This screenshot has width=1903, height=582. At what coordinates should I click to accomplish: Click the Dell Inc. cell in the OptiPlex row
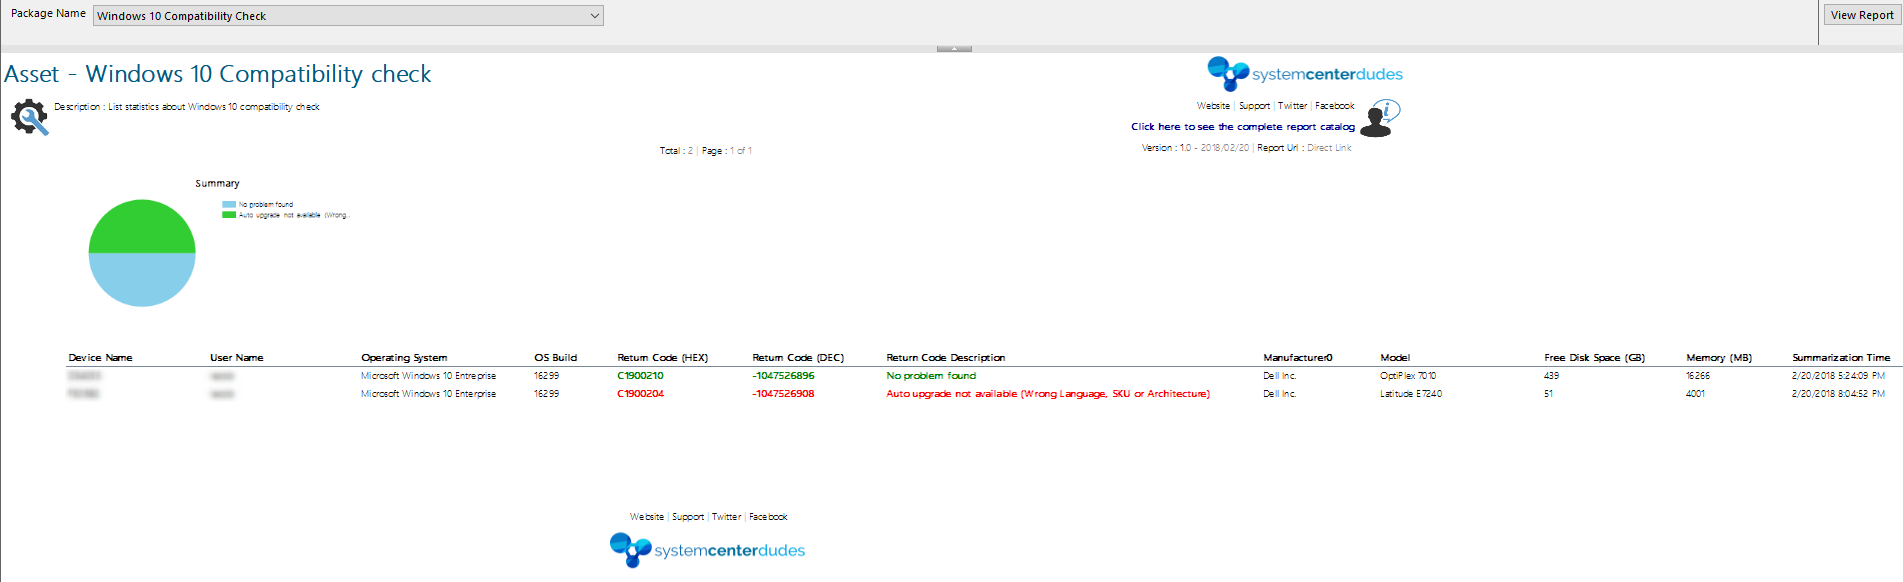[1280, 376]
